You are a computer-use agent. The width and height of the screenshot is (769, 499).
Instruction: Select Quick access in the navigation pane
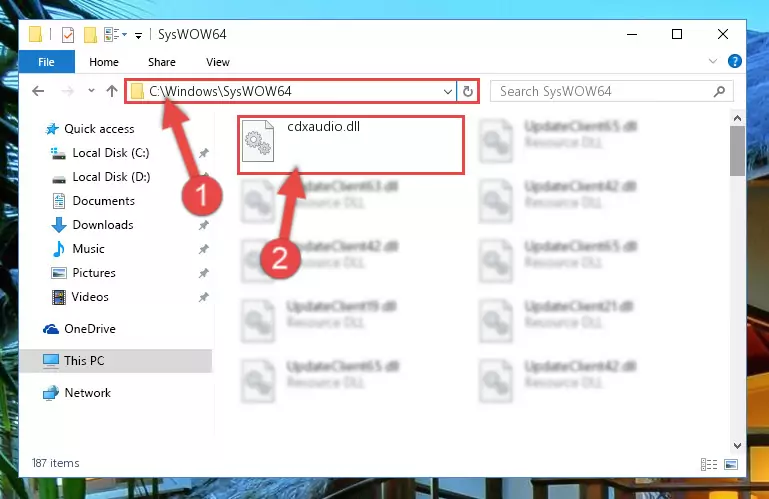[99, 129]
